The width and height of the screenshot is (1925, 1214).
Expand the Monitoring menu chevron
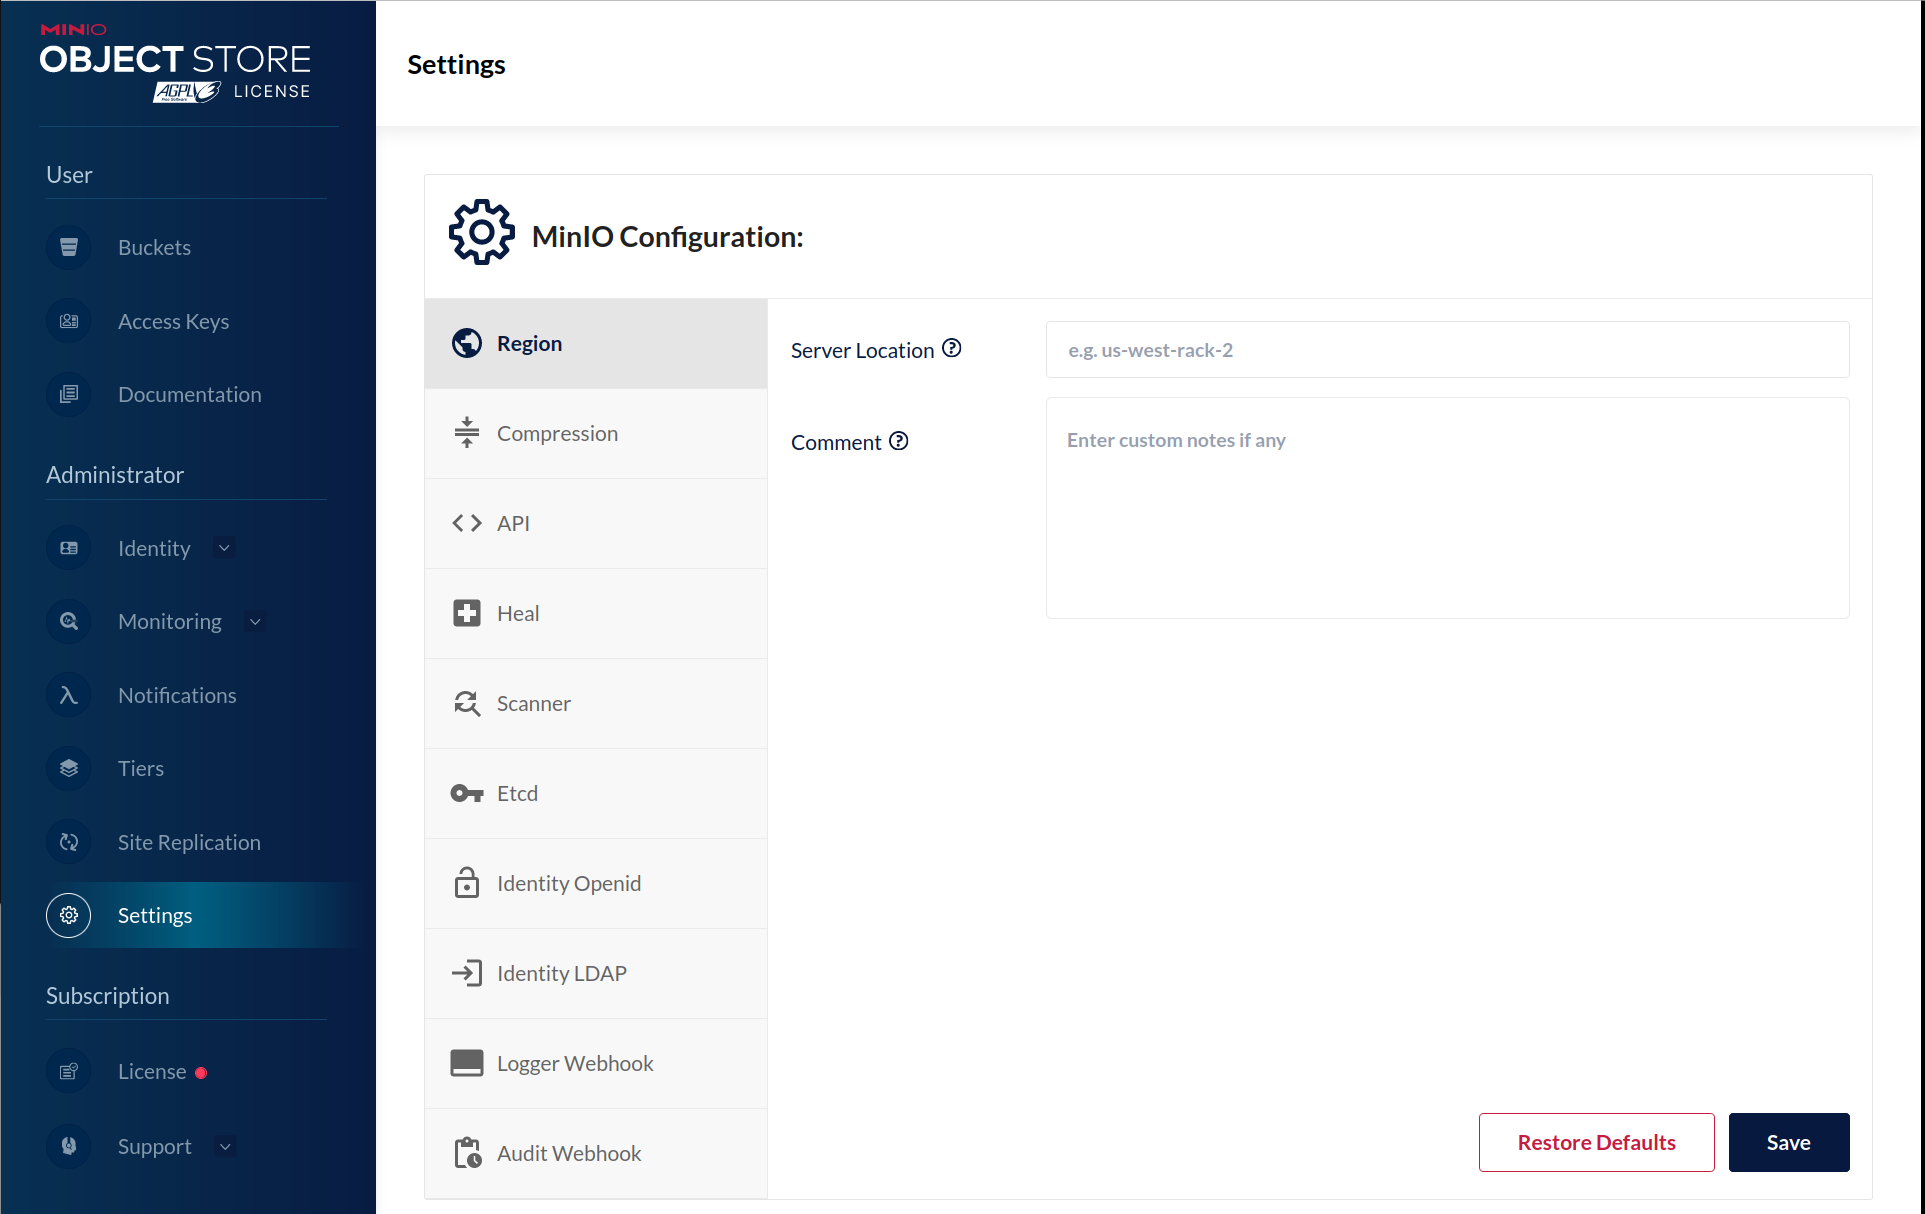(x=255, y=622)
